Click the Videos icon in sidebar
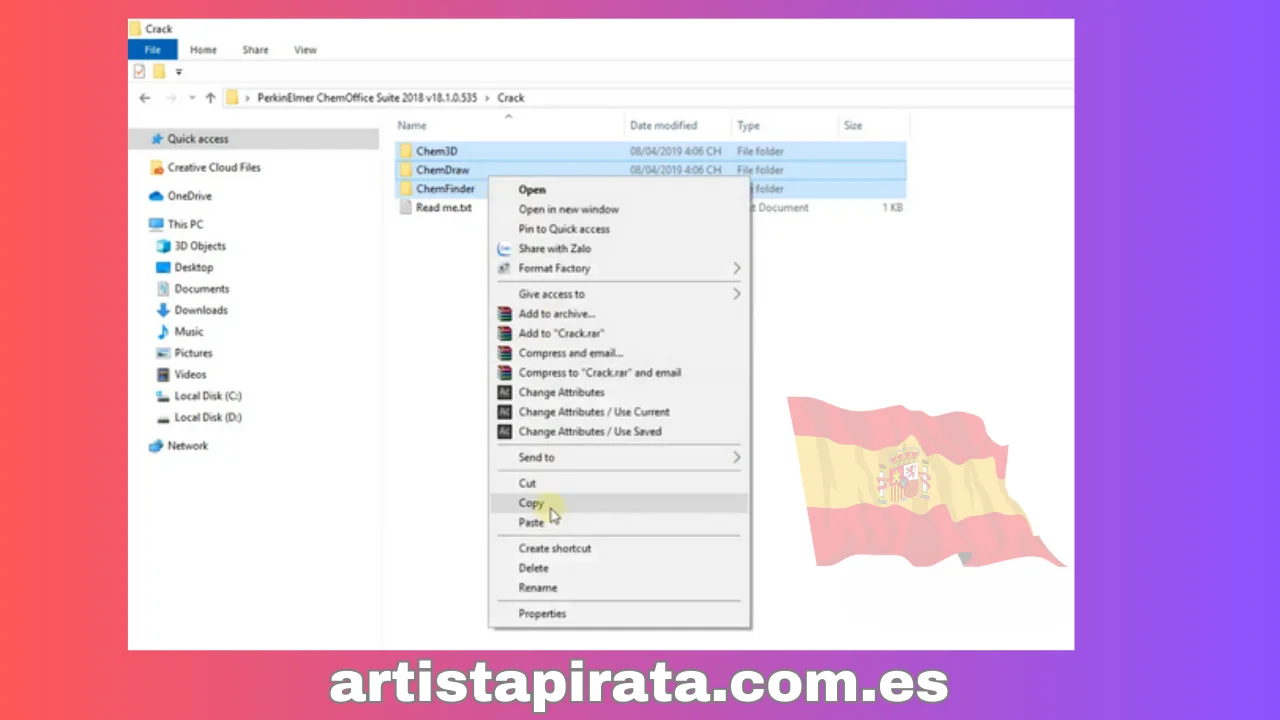Viewport: 1280px width, 720px height. click(164, 374)
